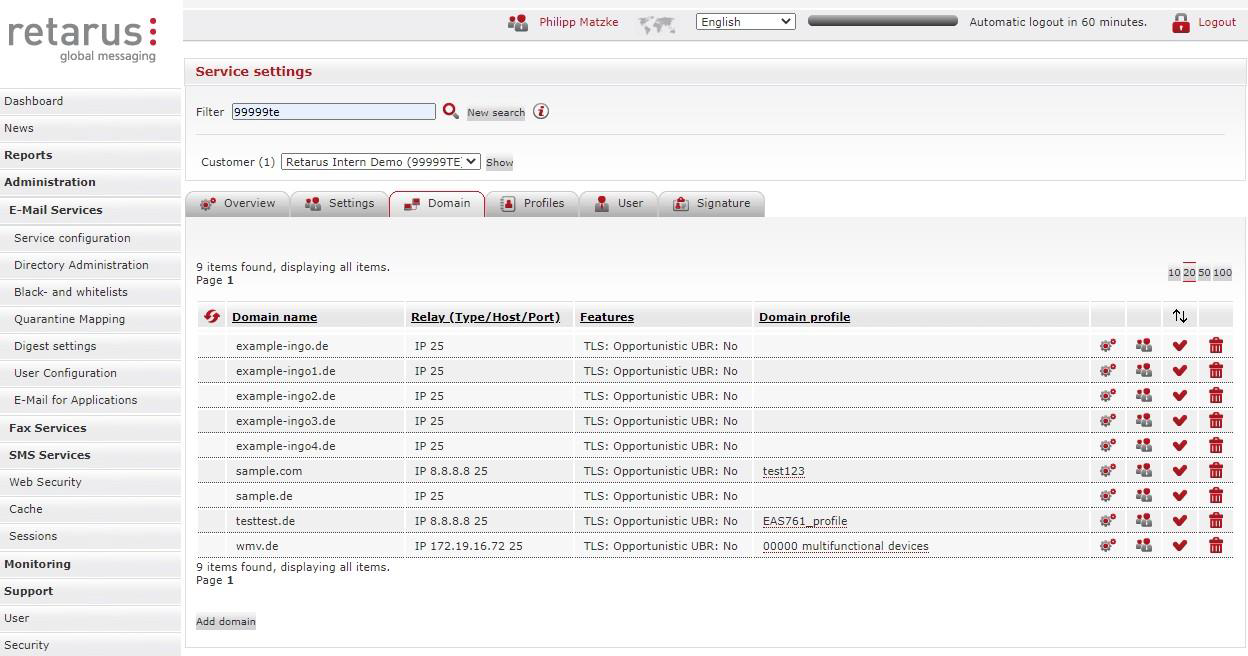
Task: Click the users icon for testtest.de row
Action: (x=1143, y=521)
